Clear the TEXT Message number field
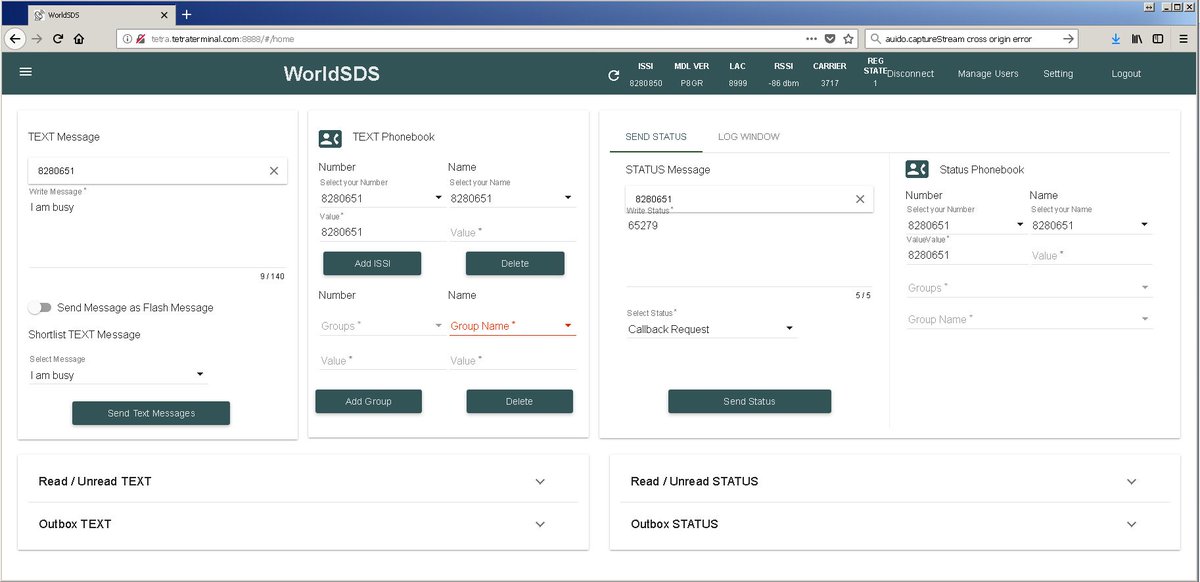The image size is (1200, 582). (x=274, y=171)
